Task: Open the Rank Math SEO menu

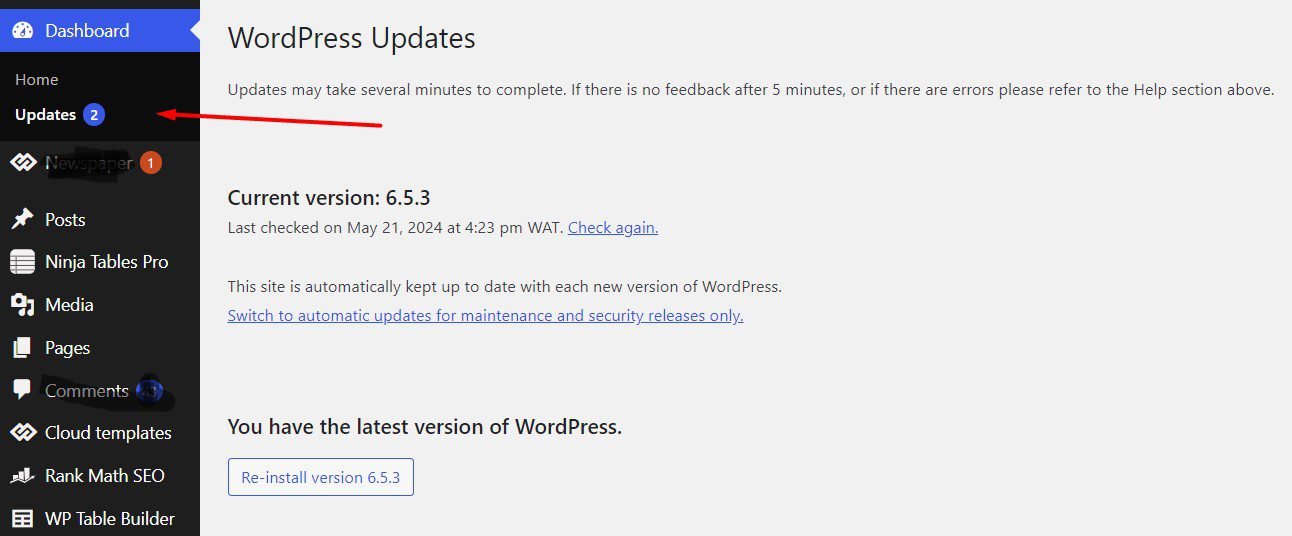Action: point(105,476)
